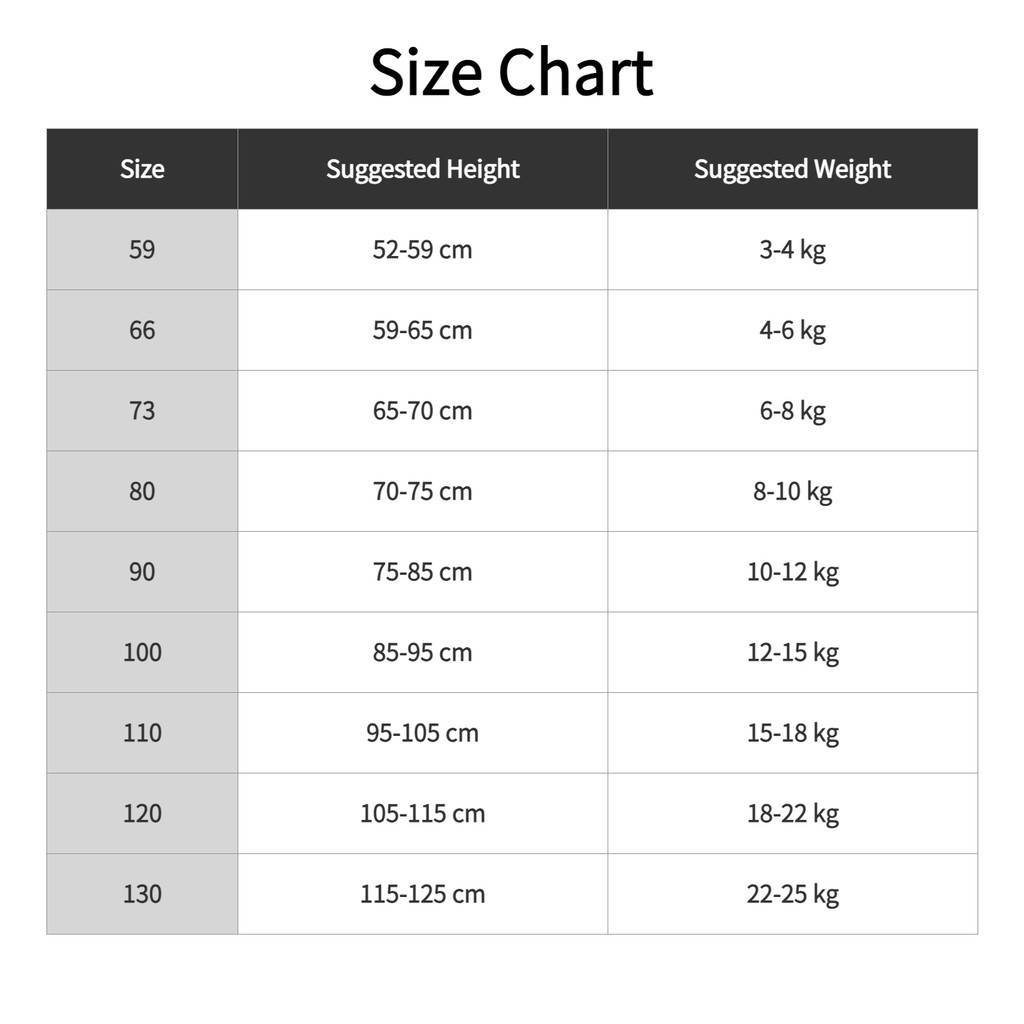This screenshot has height=1024, width=1024.
Task: Select the 75-85 cm height cell
Action: coord(422,572)
